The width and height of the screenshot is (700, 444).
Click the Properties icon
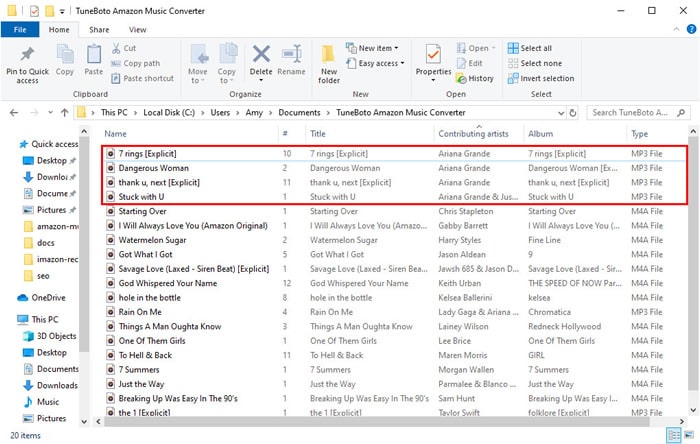pyautogui.click(x=433, y=54)
